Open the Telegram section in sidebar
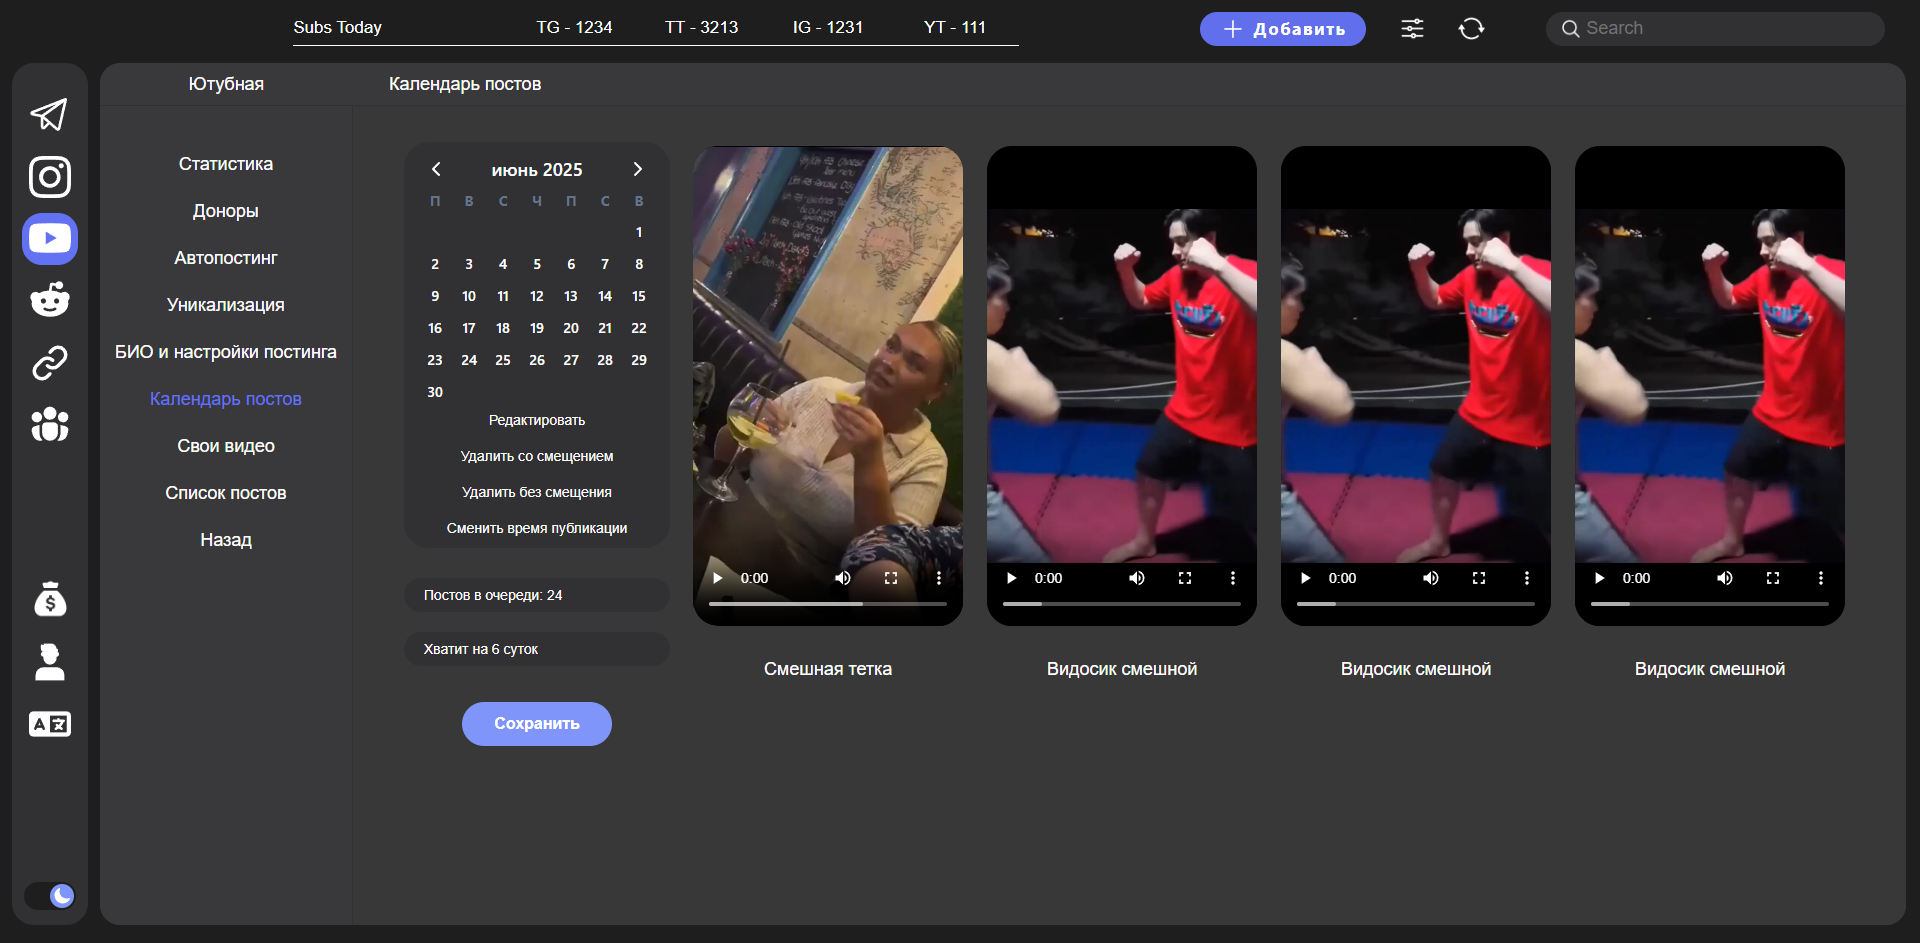 49,115
